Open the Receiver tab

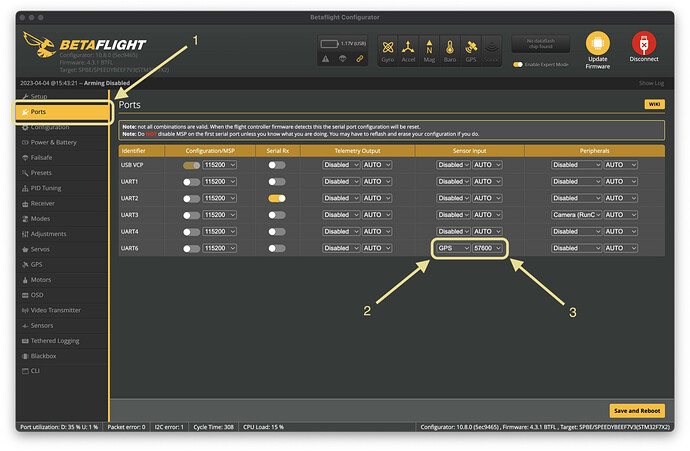click(62, 204)
